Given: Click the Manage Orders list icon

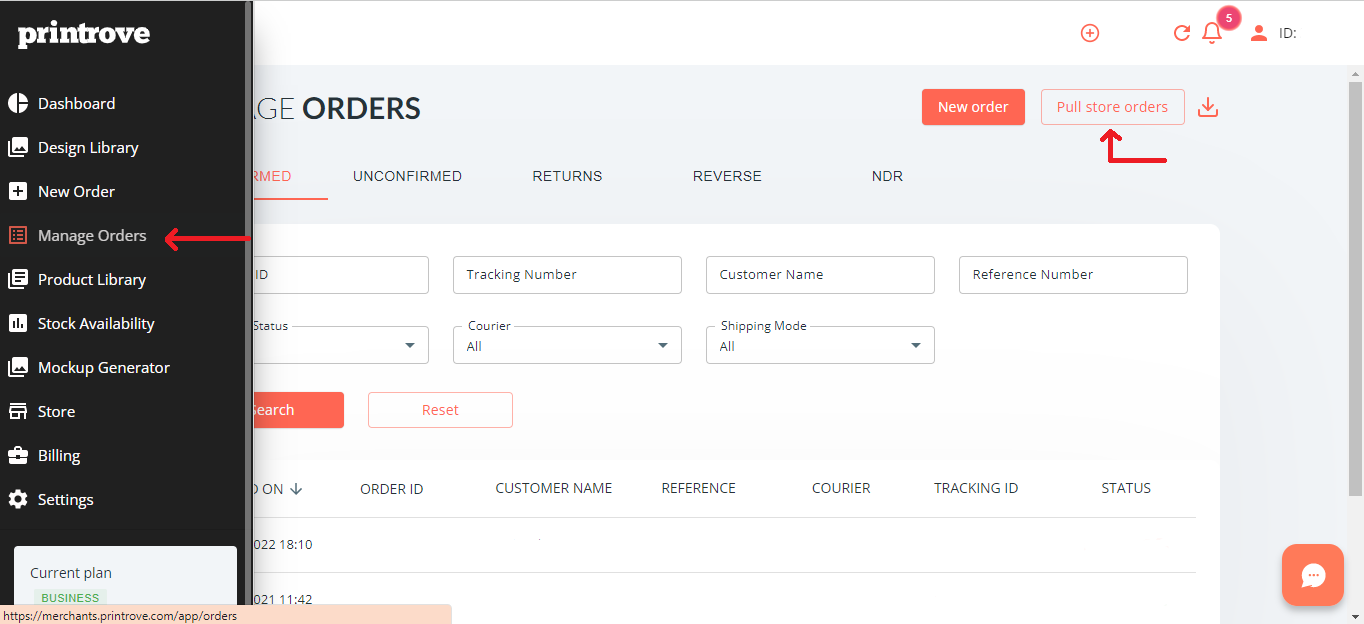Looking at the screenshot, I should (x=18, y=235).
